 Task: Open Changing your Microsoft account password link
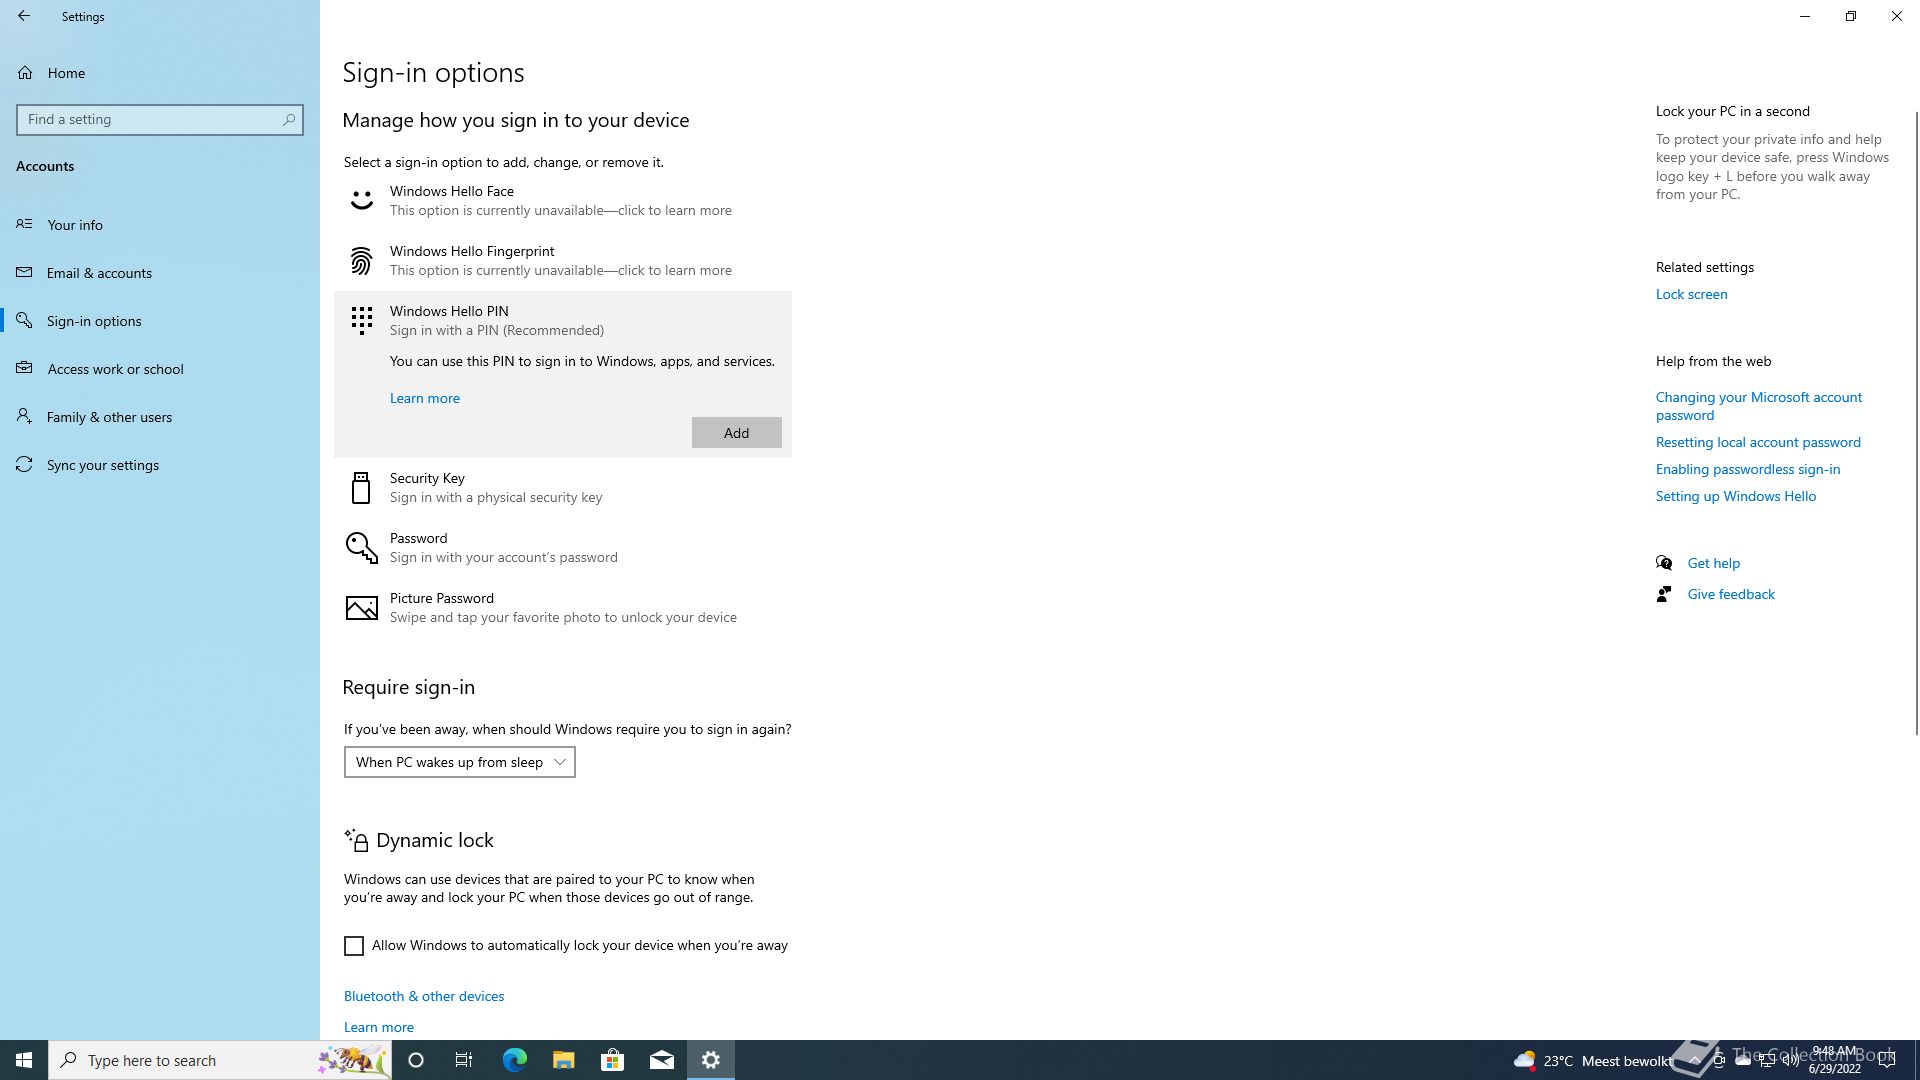[1759, 406]
